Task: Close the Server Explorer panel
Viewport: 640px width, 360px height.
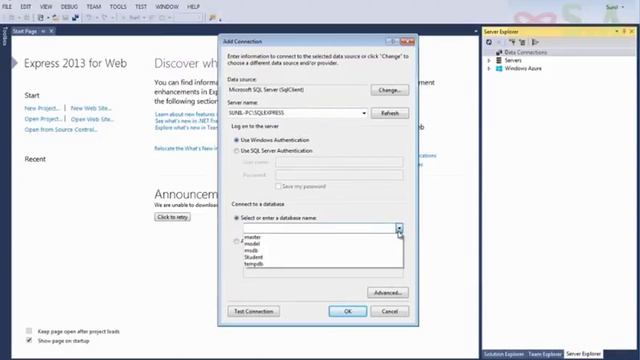Action: coord(632,31)
